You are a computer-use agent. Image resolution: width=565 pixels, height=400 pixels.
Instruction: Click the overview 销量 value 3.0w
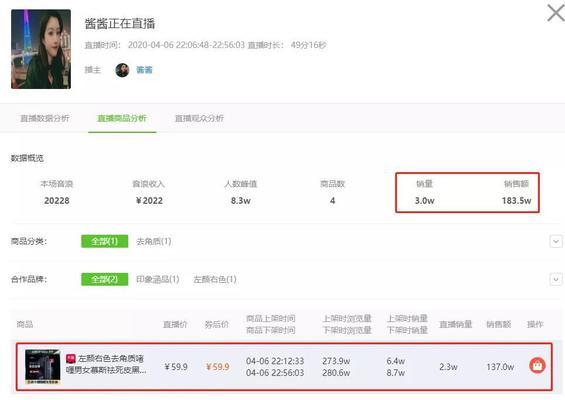(424, 201)
